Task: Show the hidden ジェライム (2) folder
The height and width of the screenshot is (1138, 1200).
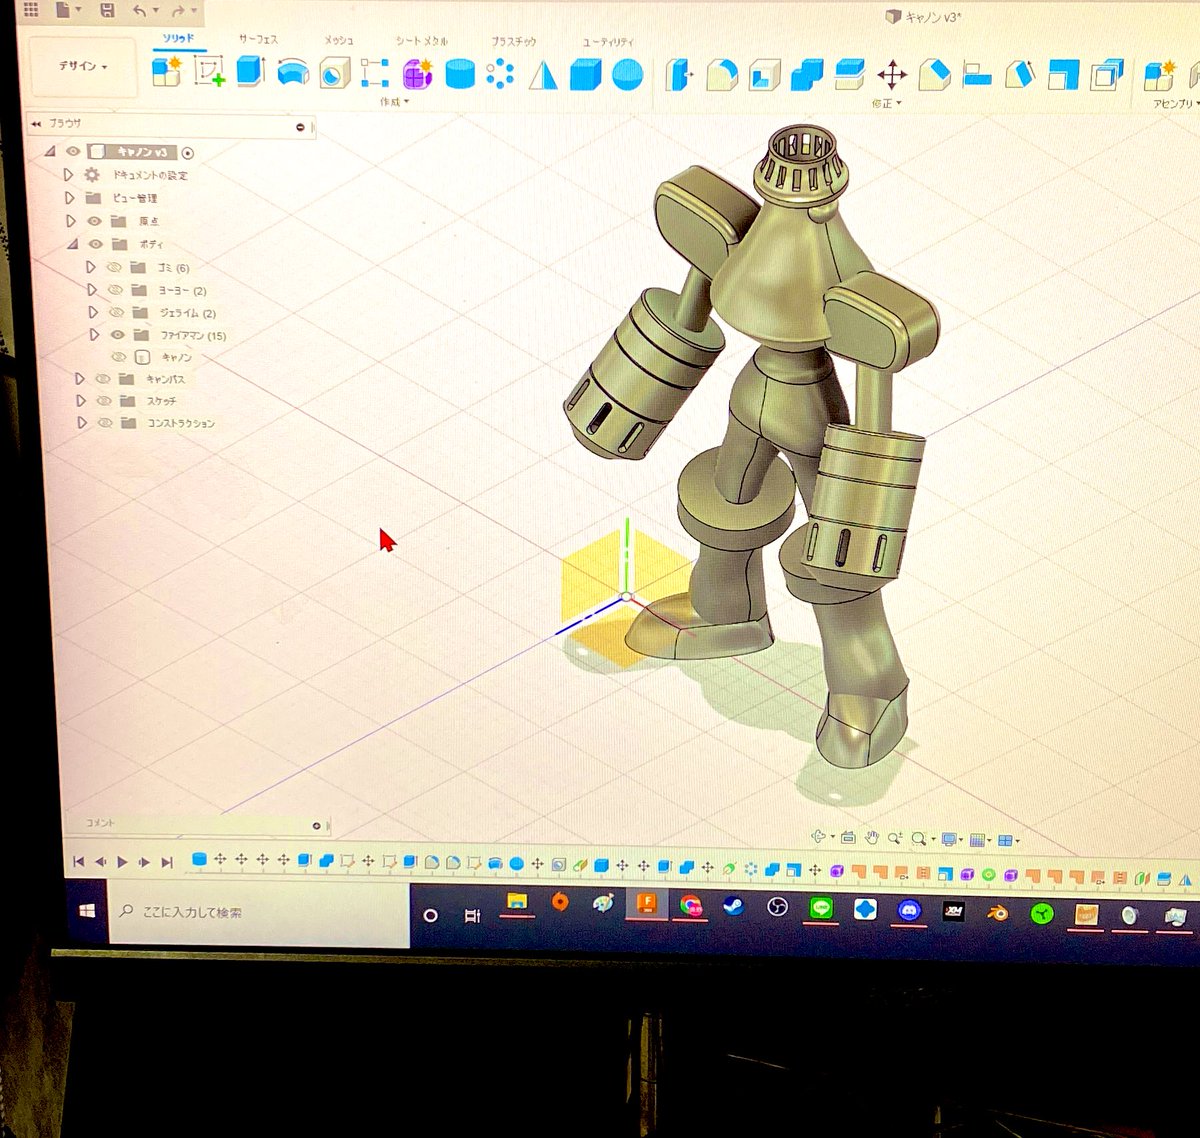Action: click(x=117, y=313)
